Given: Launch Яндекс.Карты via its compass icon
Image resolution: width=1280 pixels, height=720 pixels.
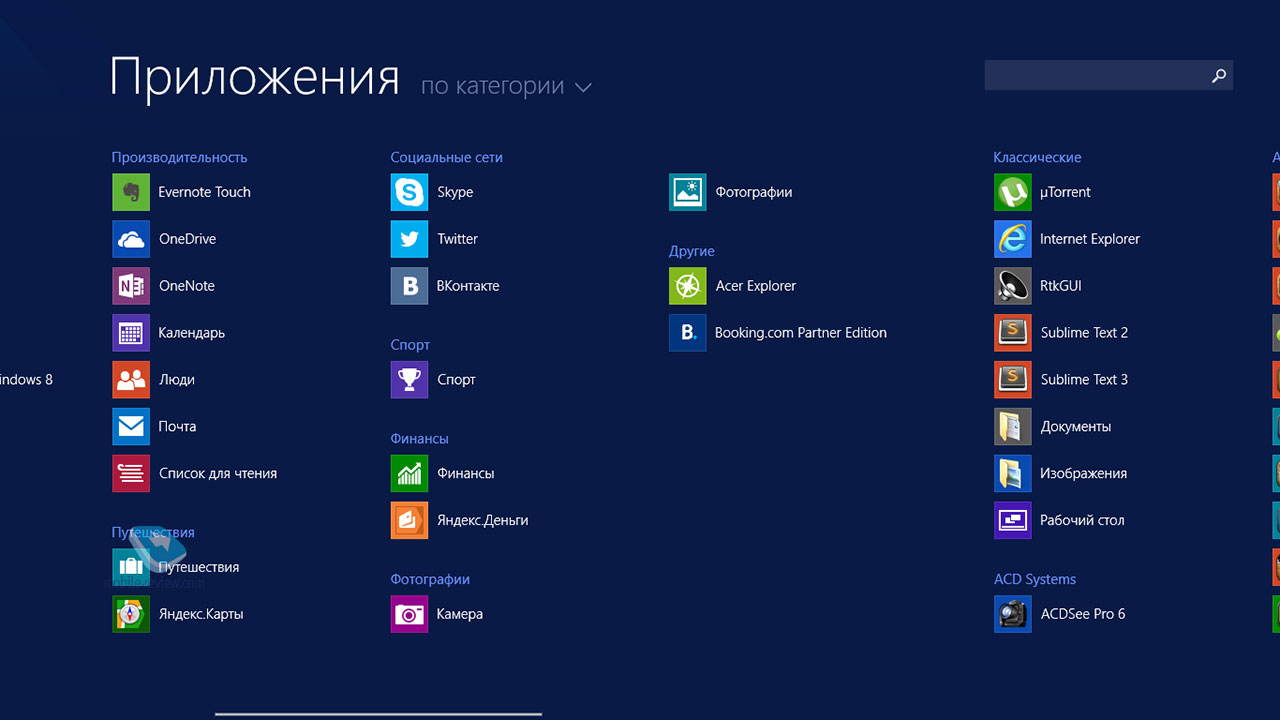Looking at the screenshot, I should [131, 614].
